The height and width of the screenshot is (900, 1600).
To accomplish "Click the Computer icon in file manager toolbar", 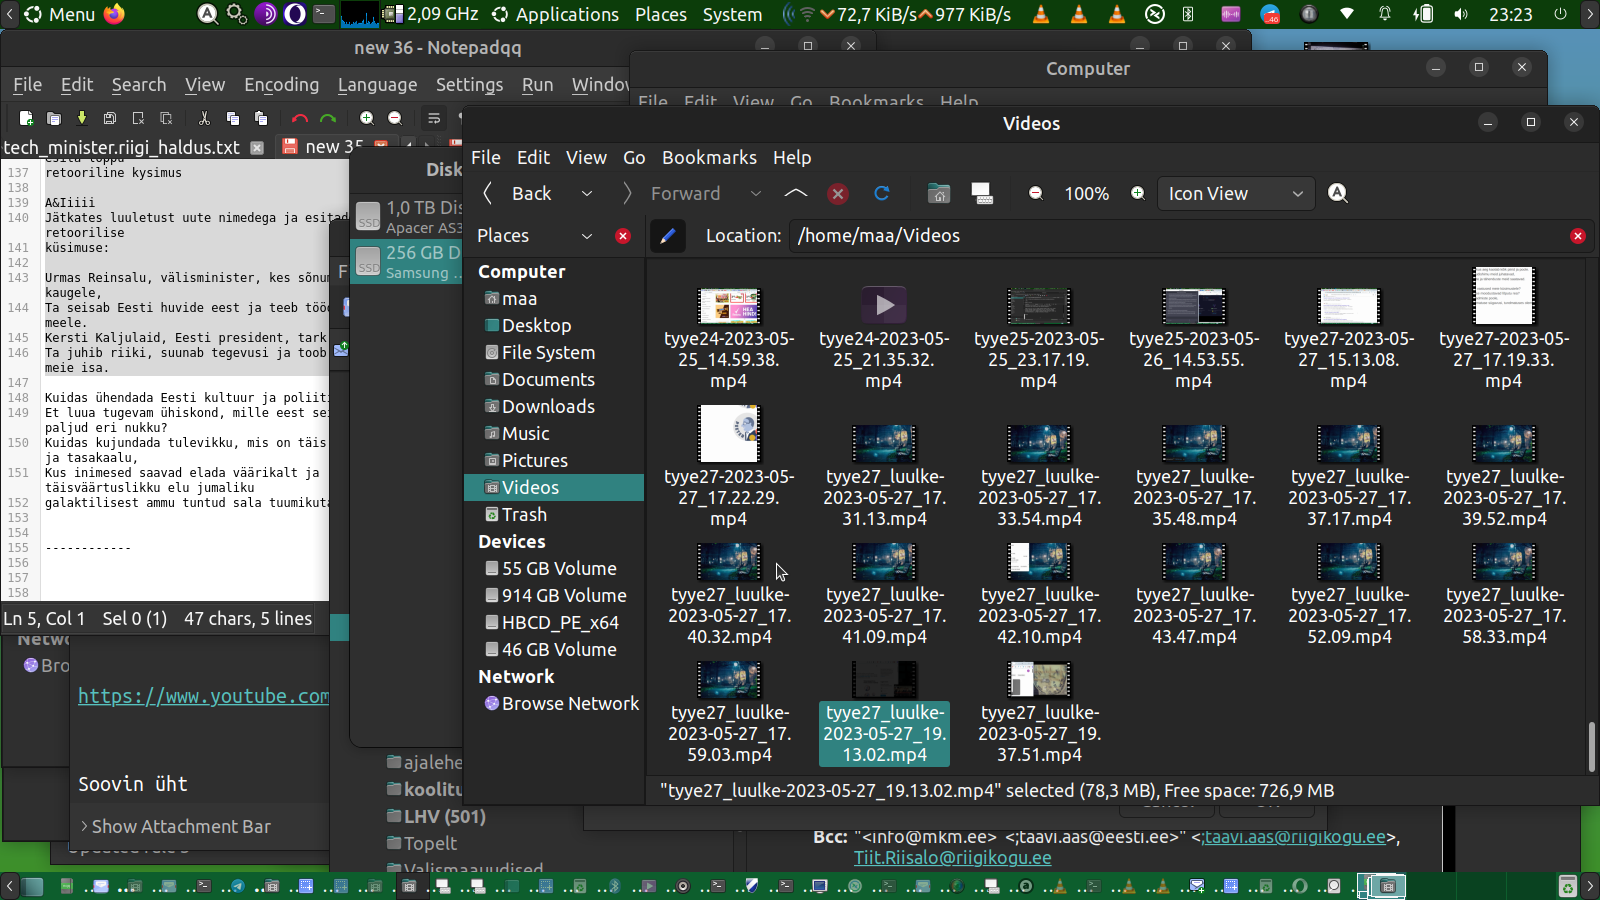I will (982, 194).
